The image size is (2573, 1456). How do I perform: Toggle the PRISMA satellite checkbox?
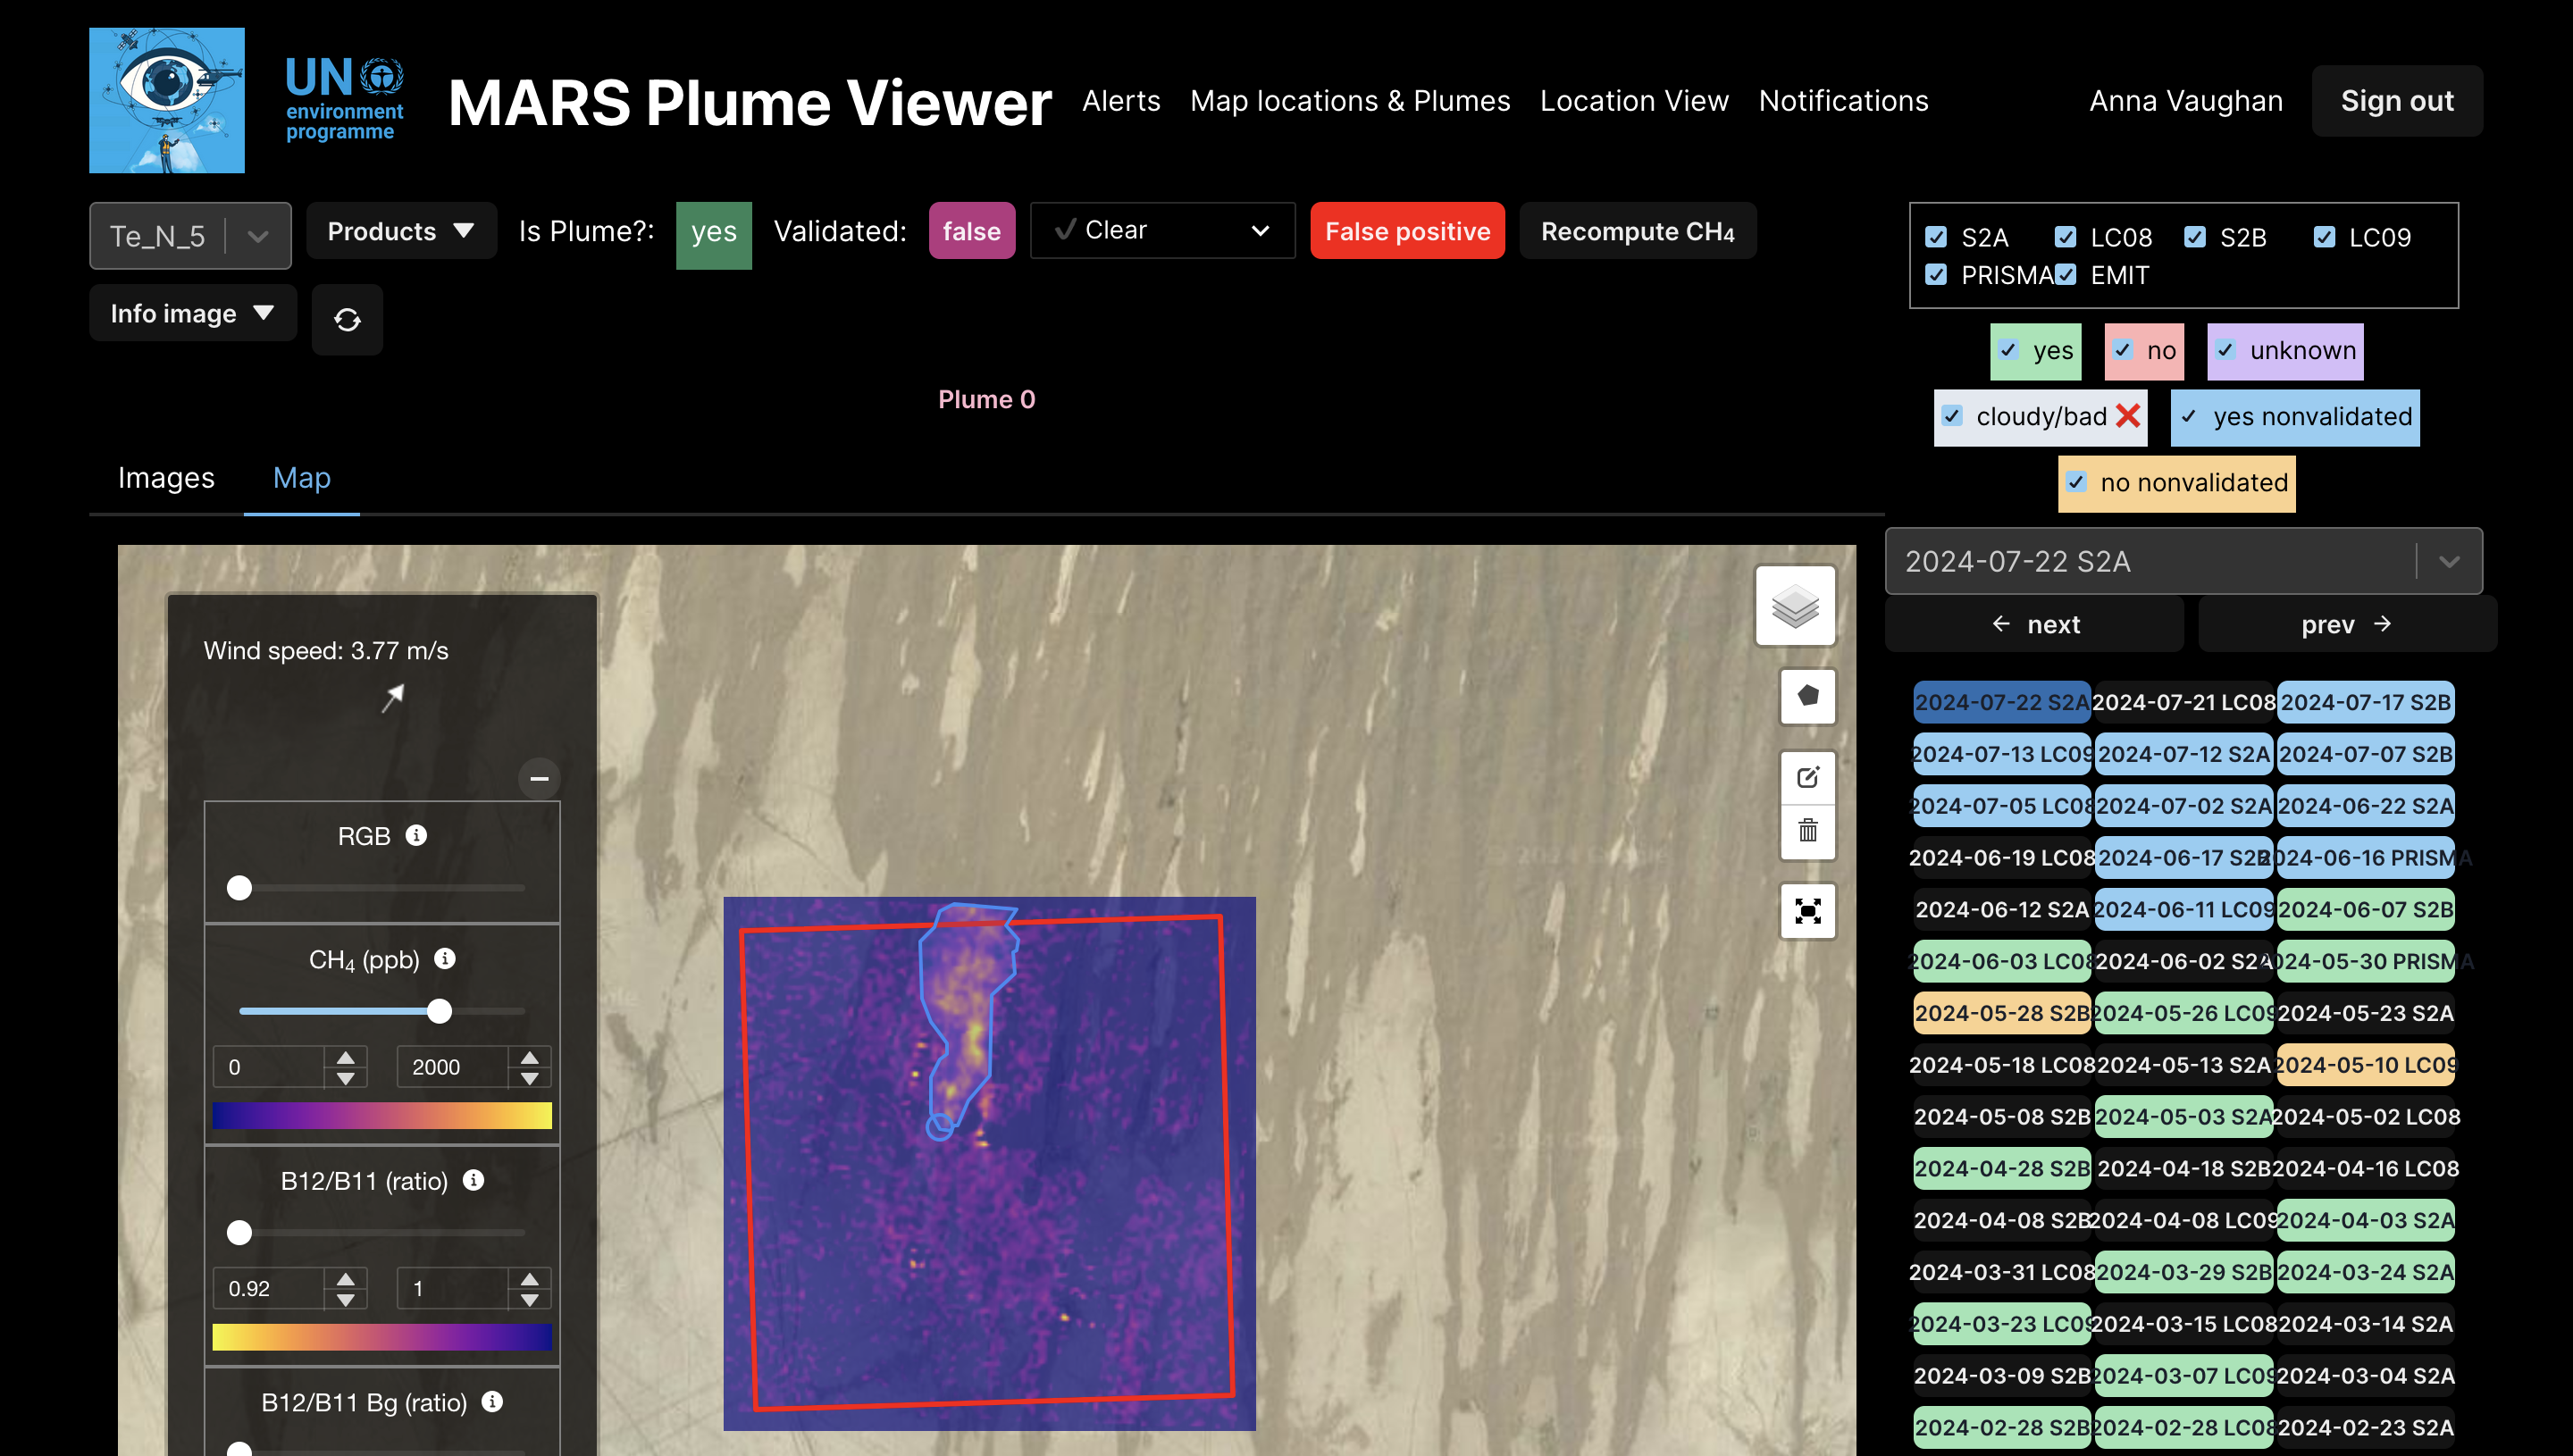[1936, 275]
